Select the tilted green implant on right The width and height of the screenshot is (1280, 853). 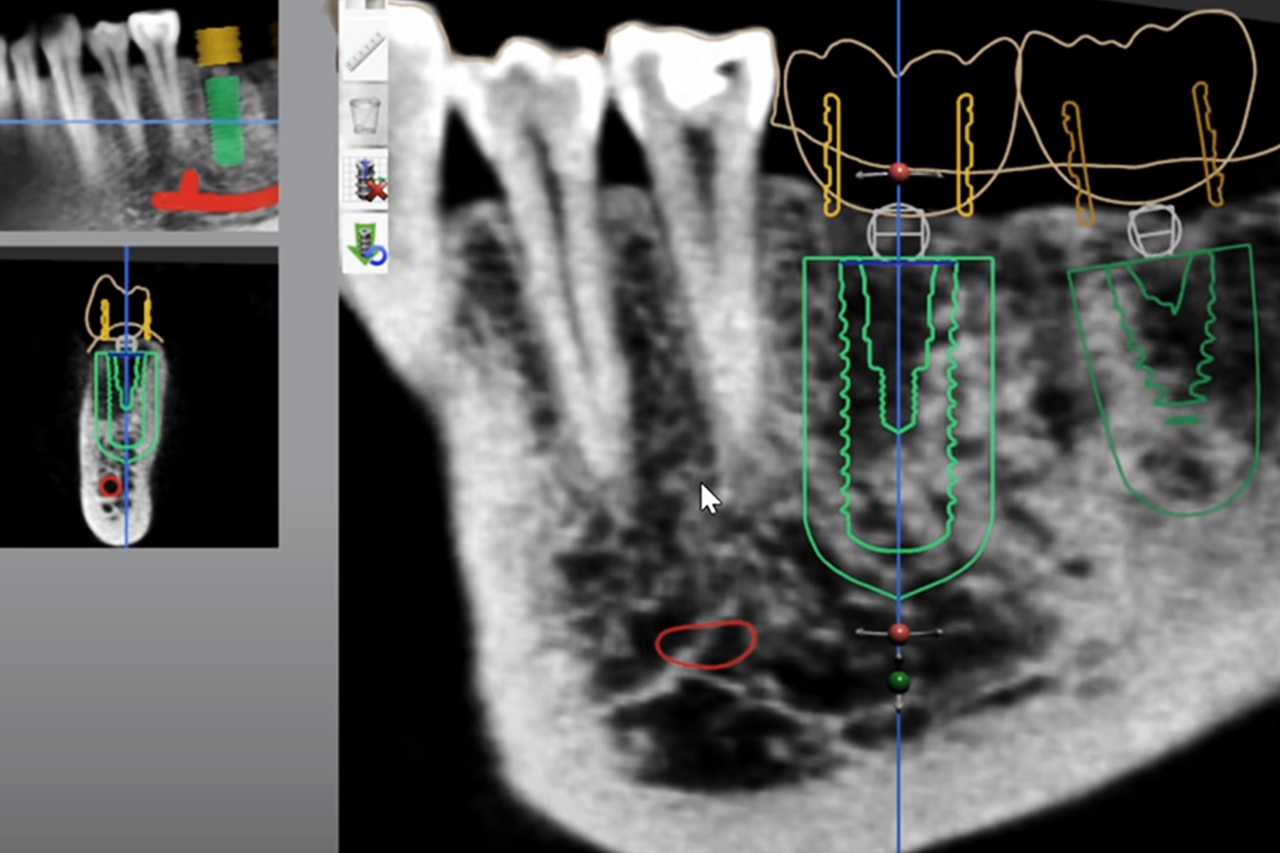click(x=1165, y=379)
